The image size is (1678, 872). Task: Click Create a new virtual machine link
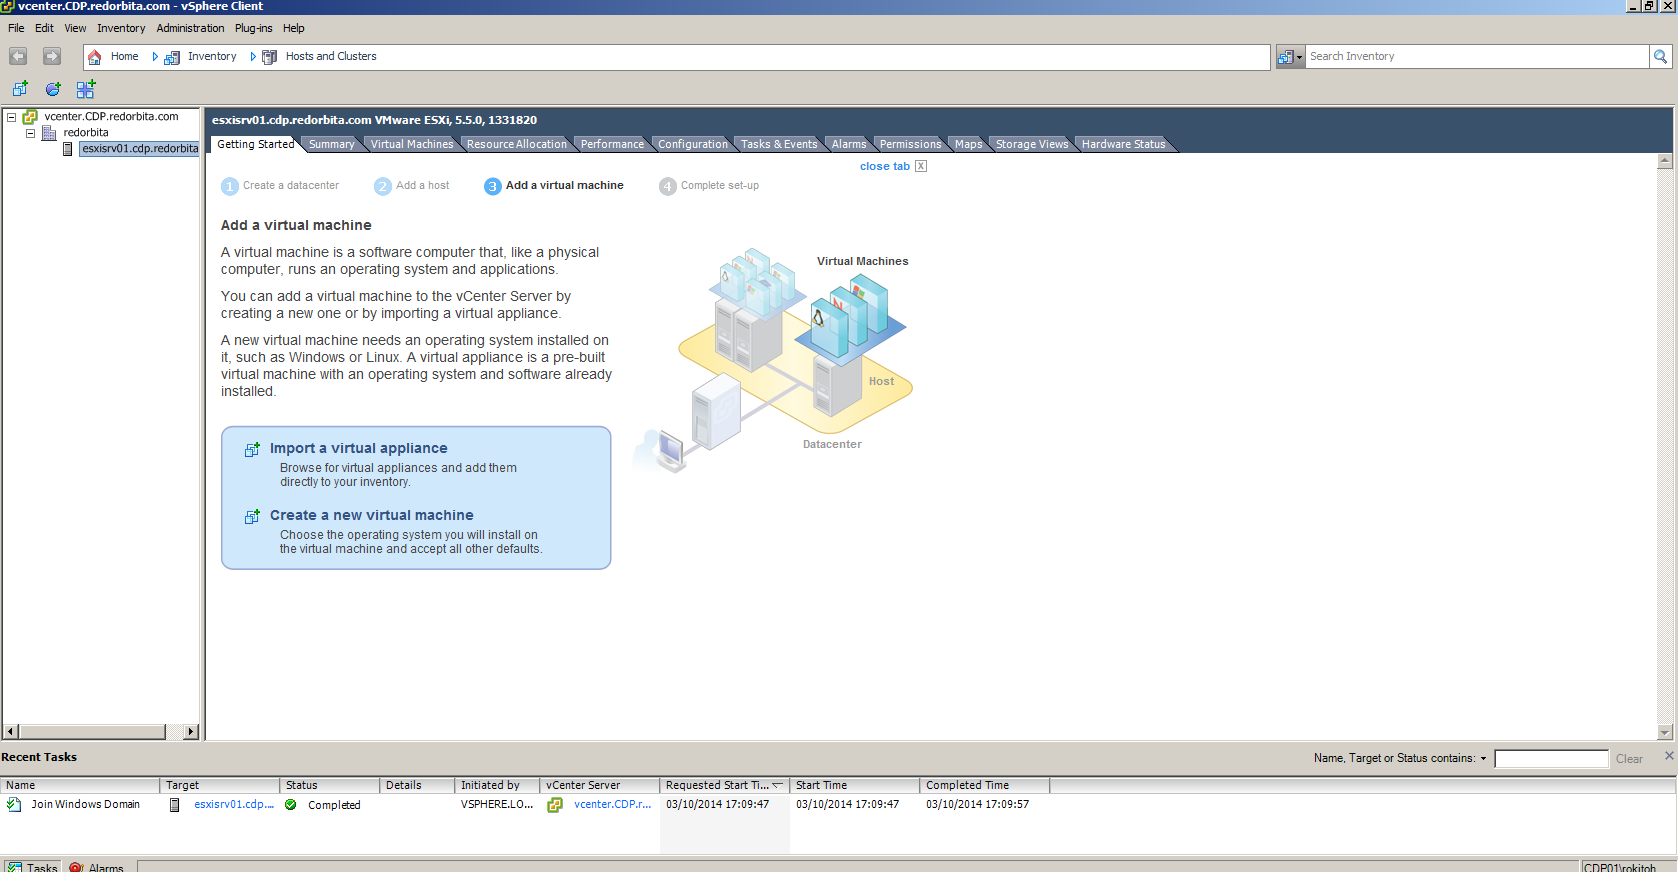click(371, 516)
